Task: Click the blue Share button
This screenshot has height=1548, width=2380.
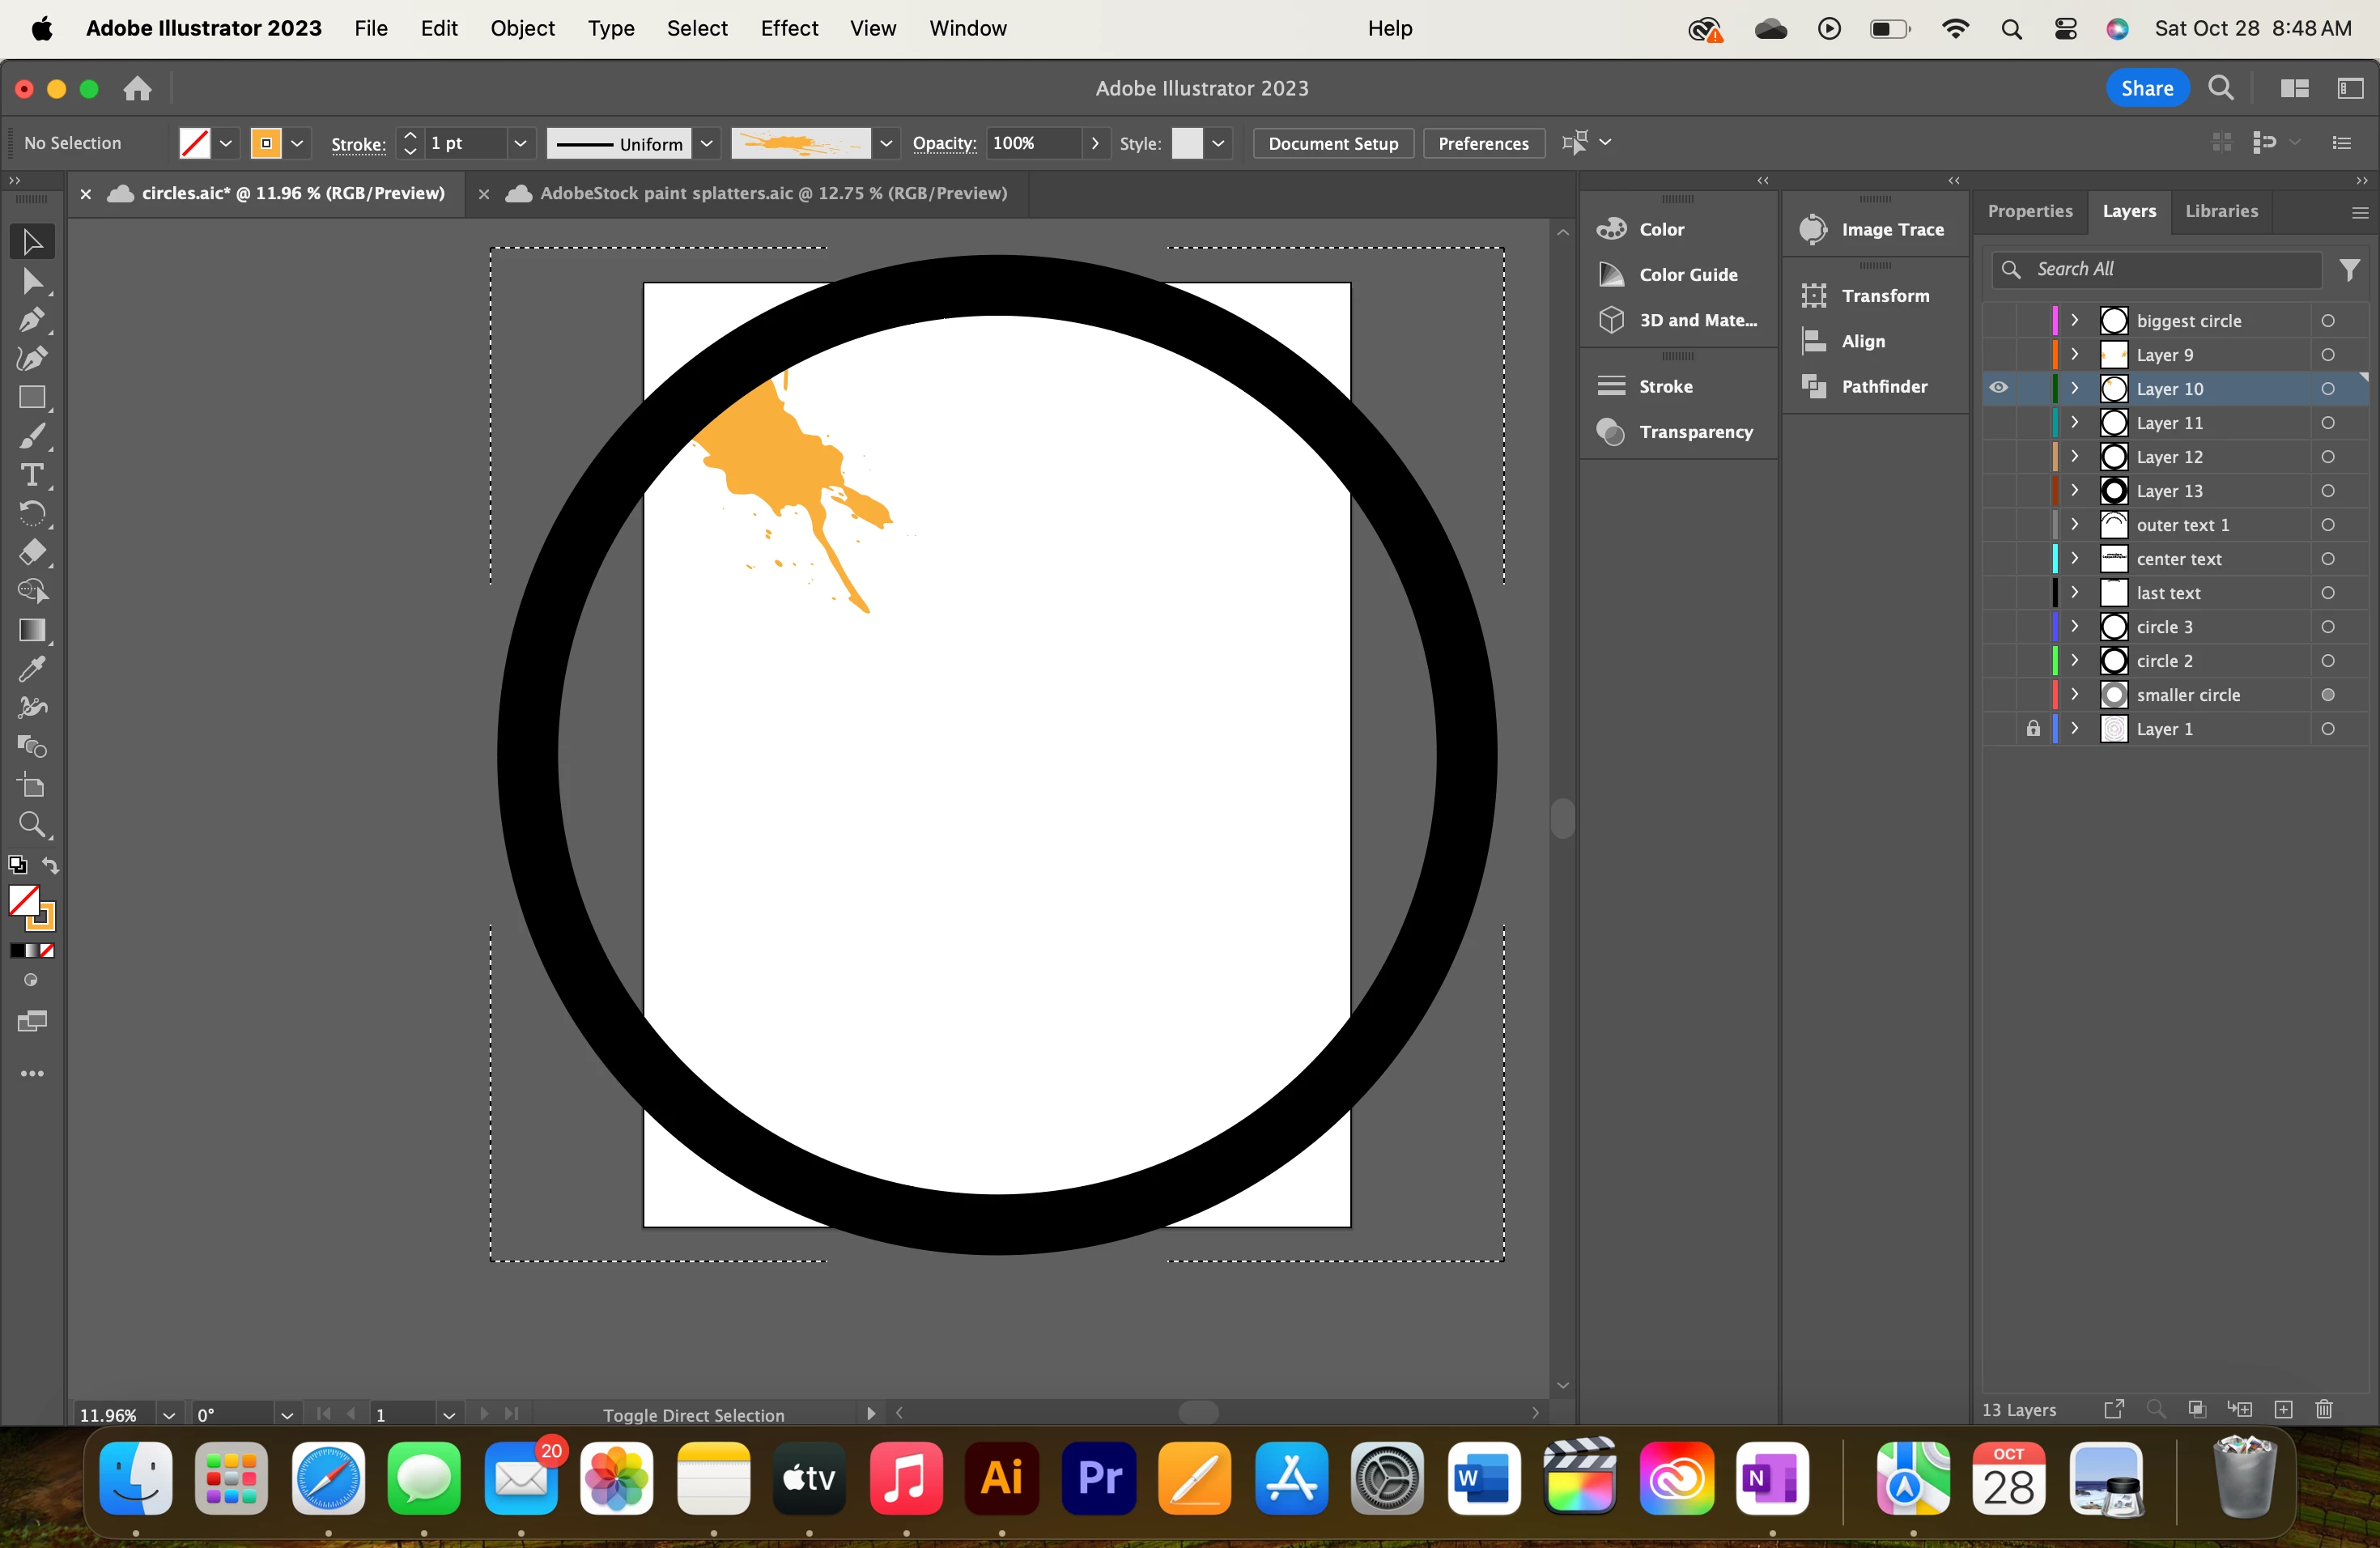Action: point(2146,88)
